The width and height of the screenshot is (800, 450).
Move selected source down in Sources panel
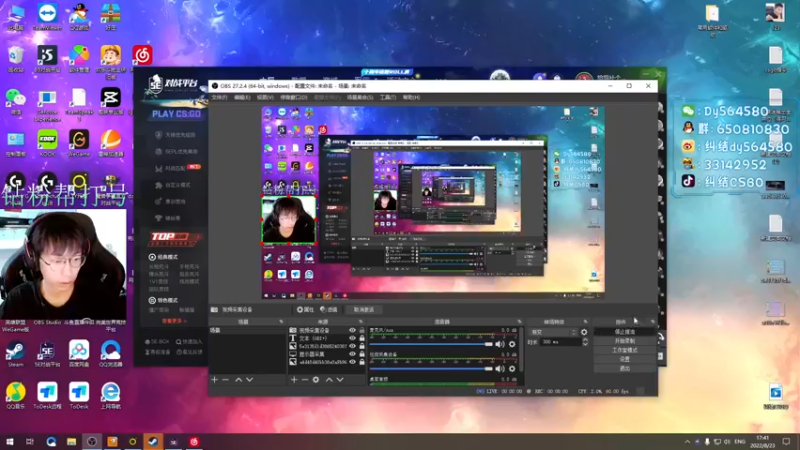340,380
